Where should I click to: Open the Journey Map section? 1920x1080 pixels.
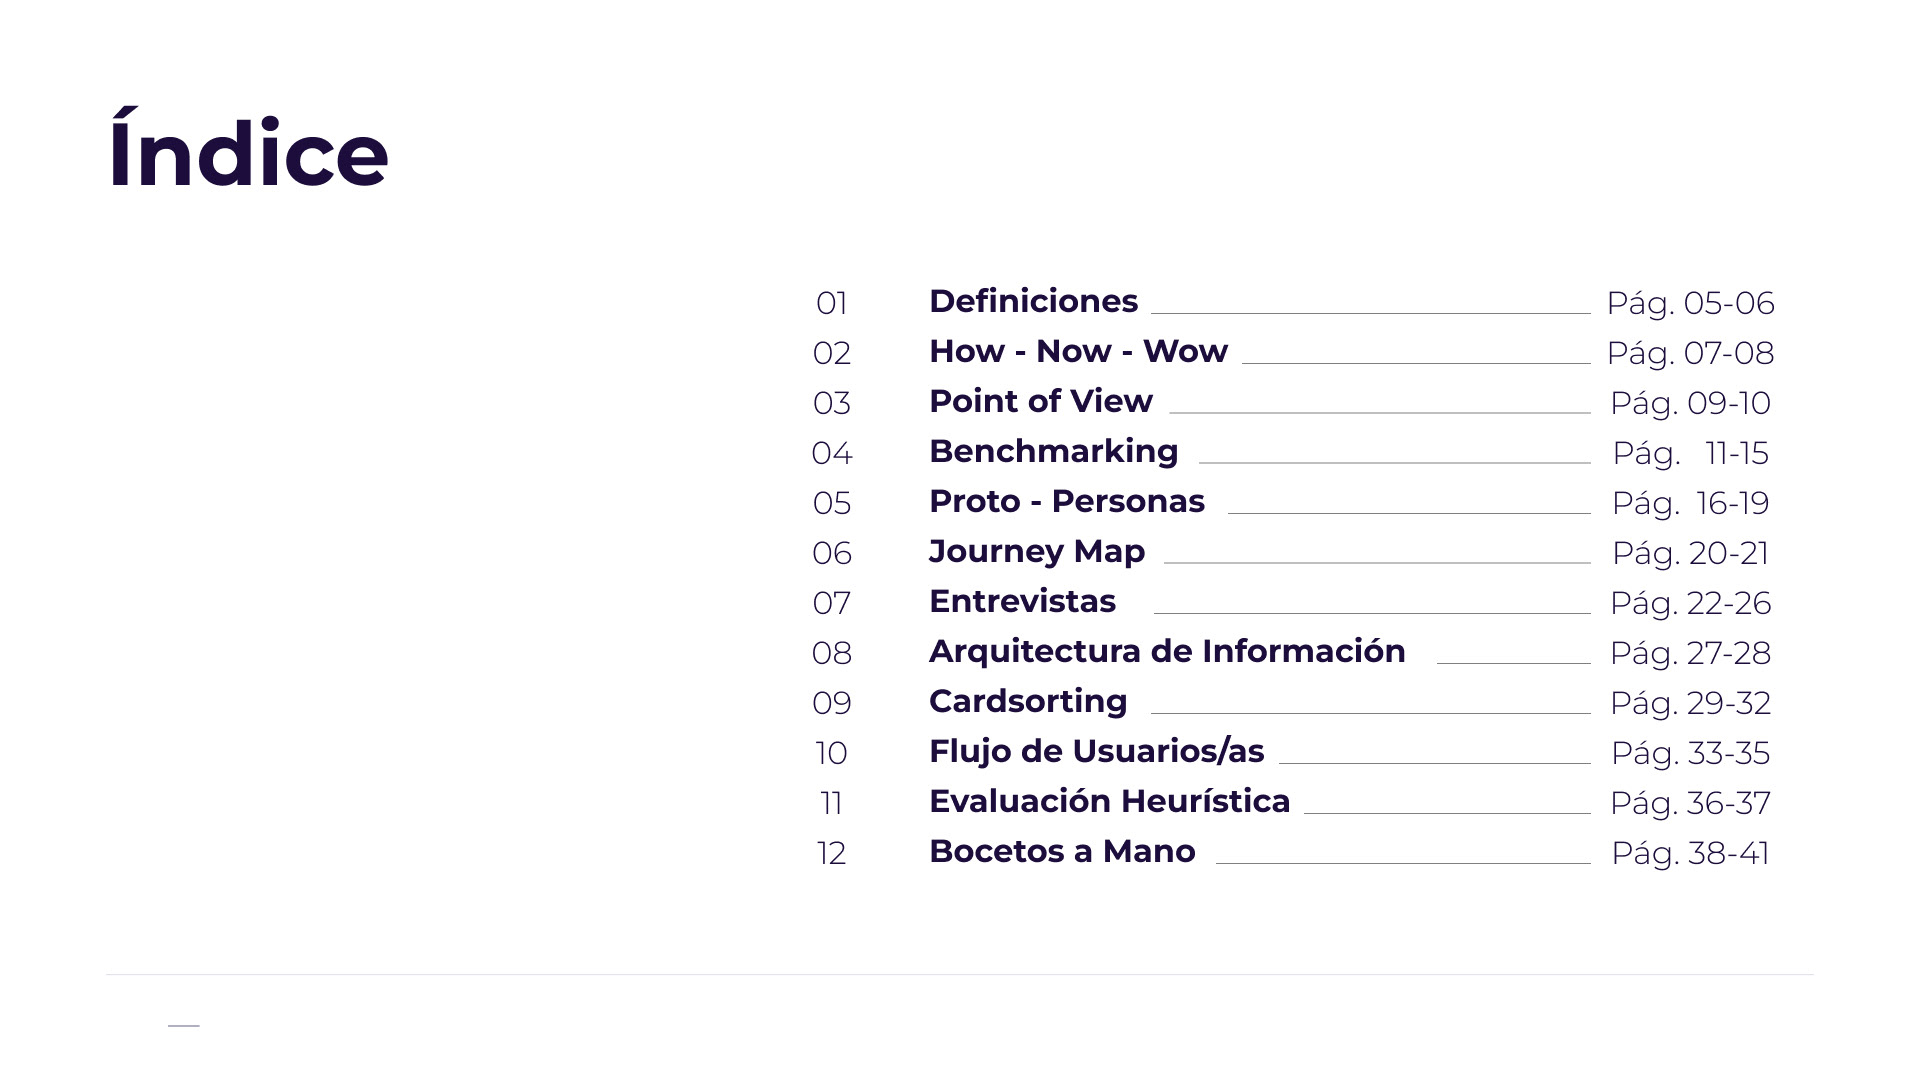(x=1037, y=551)
